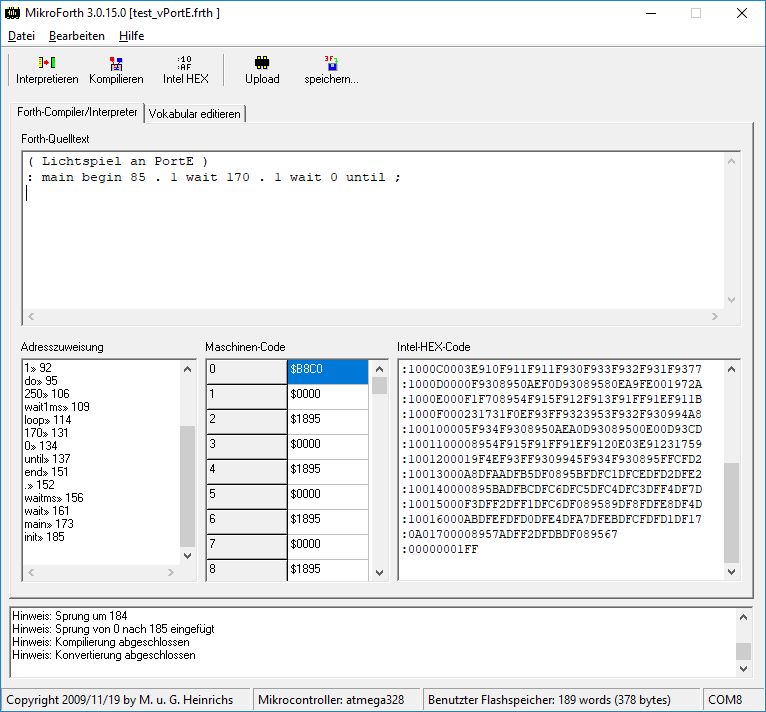Start the Kompilieren toolbar action
The width and height of the screenshot is (766, 712).
pos(116,70)
